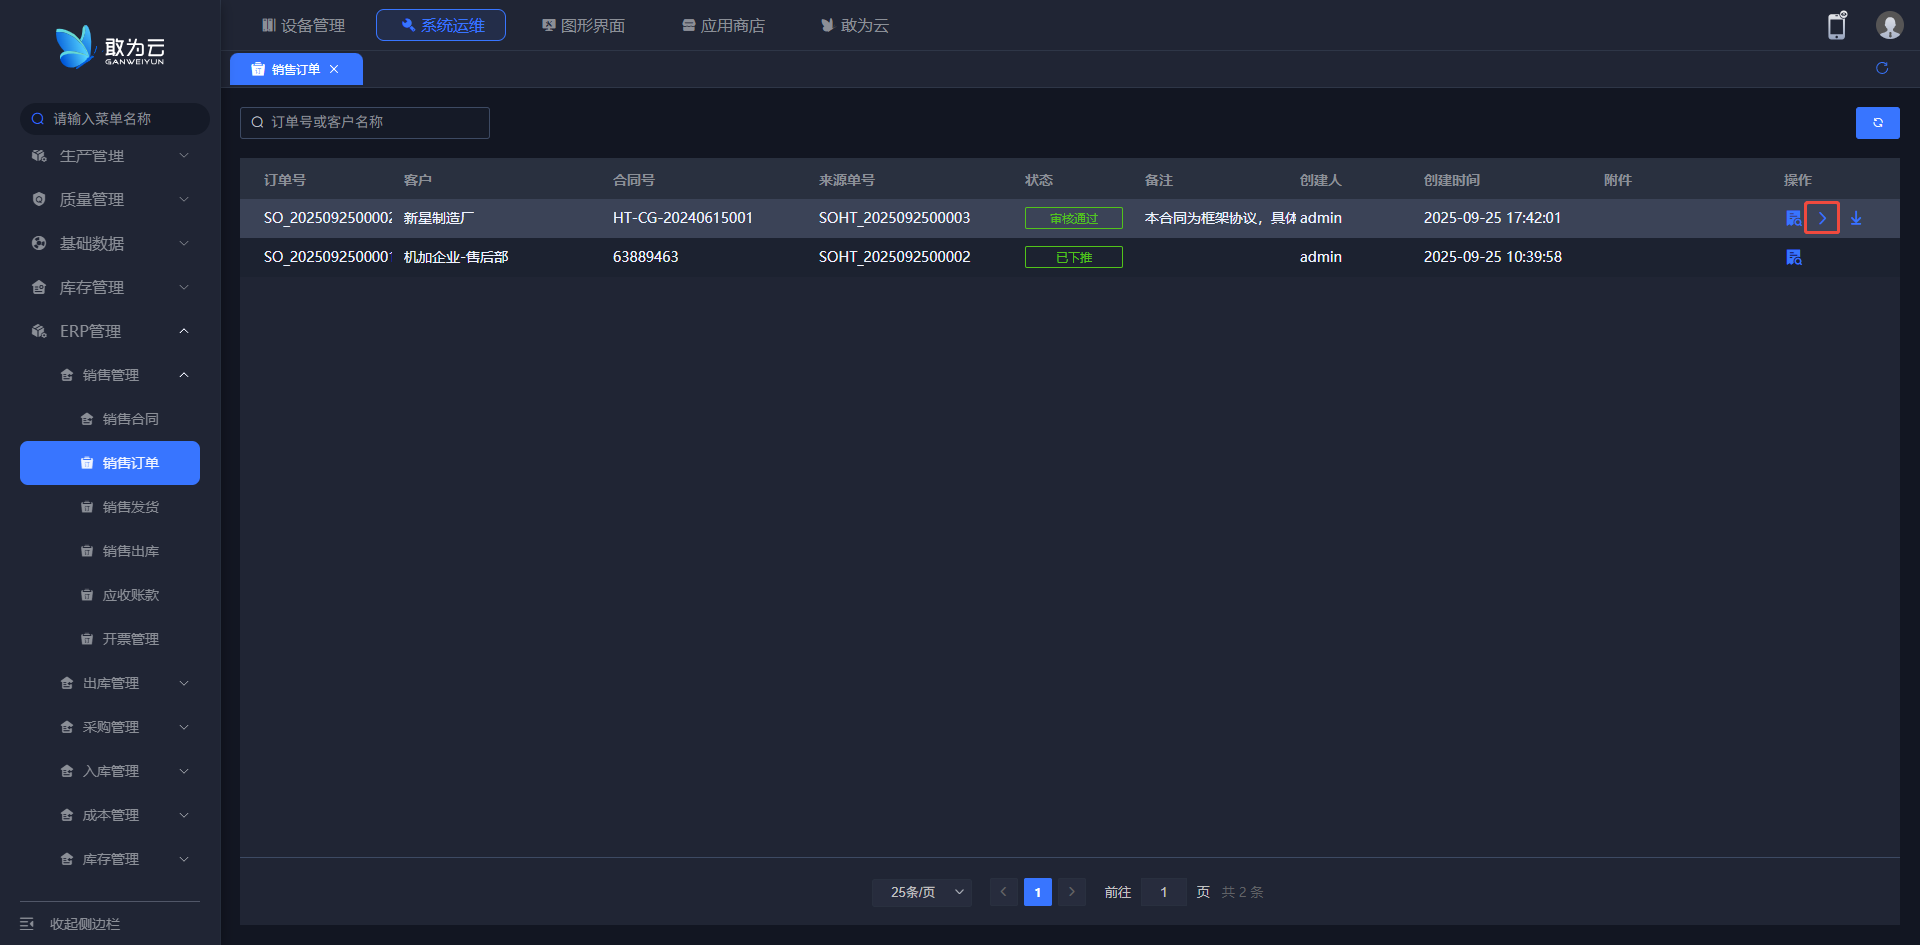
Task: Expand the 基础数据 menu
Action: tap(110, 244)
